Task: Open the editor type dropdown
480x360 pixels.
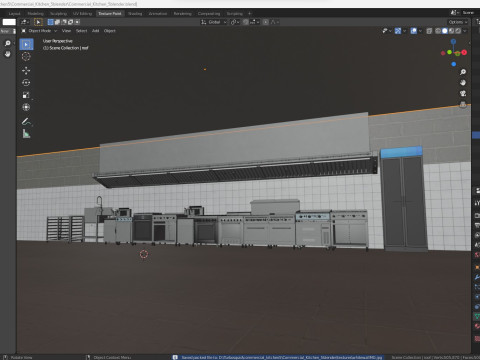Action: coord(24,22)
